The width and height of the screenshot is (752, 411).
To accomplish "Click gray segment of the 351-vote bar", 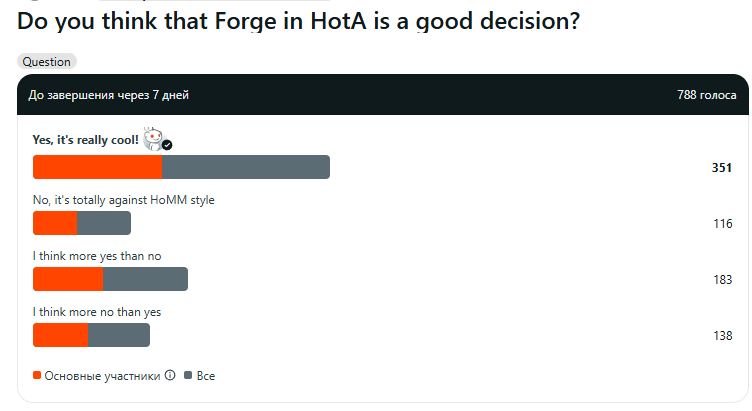I will pos(246,167).
